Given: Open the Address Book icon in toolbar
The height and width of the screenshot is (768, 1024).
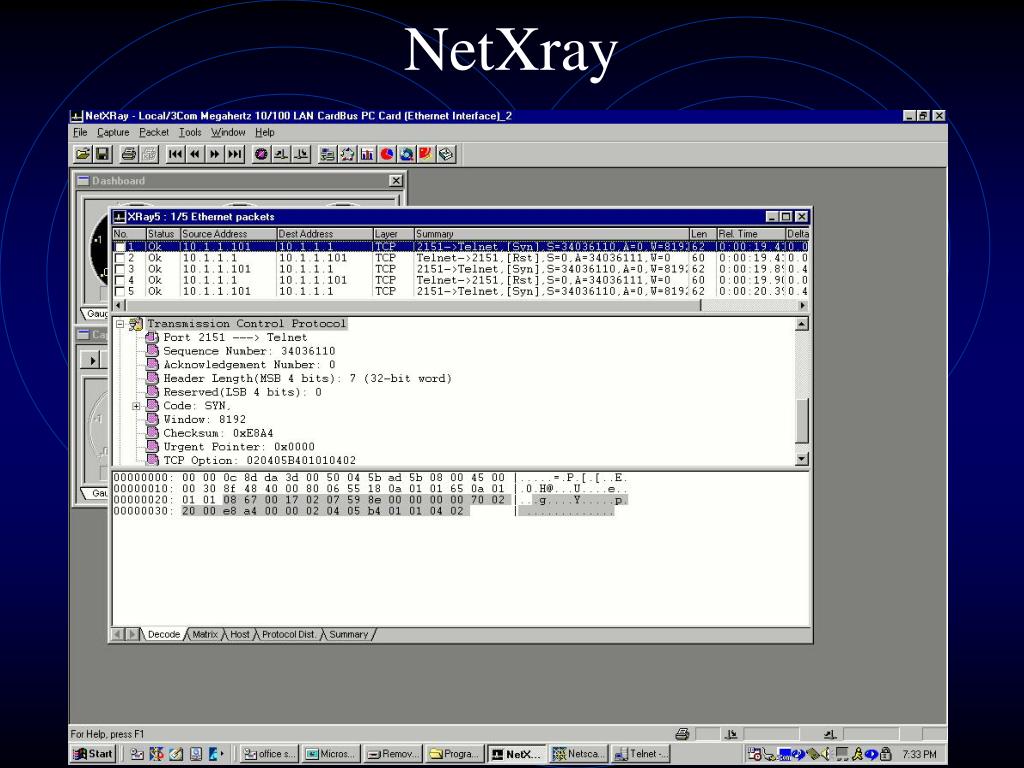Looking at the screenshot, I should (446, 154).
